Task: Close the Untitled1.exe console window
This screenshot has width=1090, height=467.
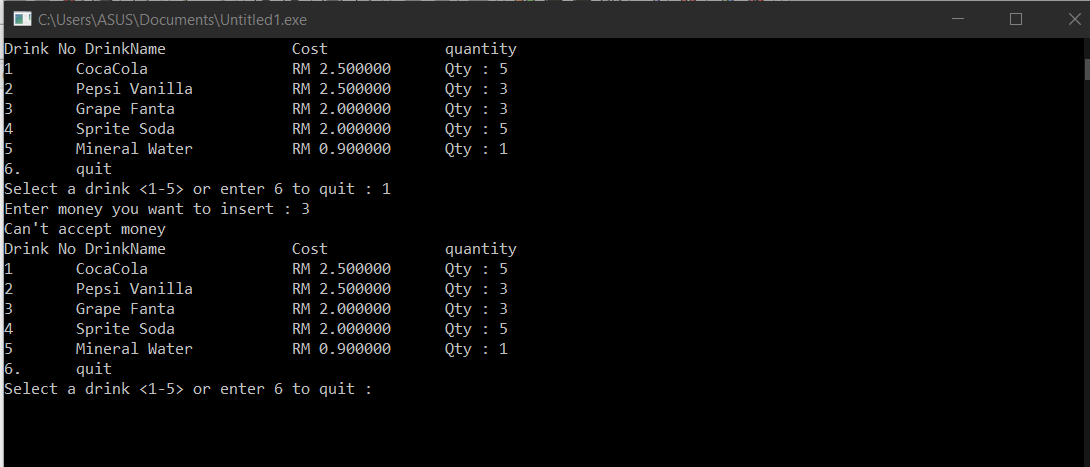Action: [1073, 19]
